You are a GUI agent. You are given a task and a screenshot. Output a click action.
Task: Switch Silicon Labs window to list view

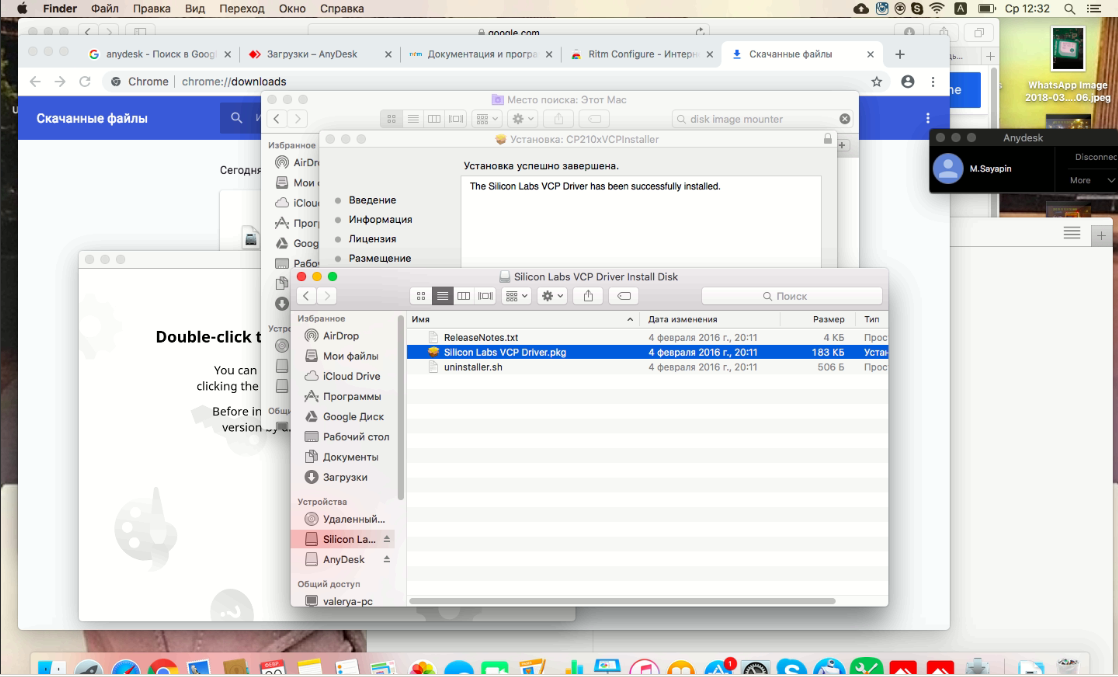442,296
